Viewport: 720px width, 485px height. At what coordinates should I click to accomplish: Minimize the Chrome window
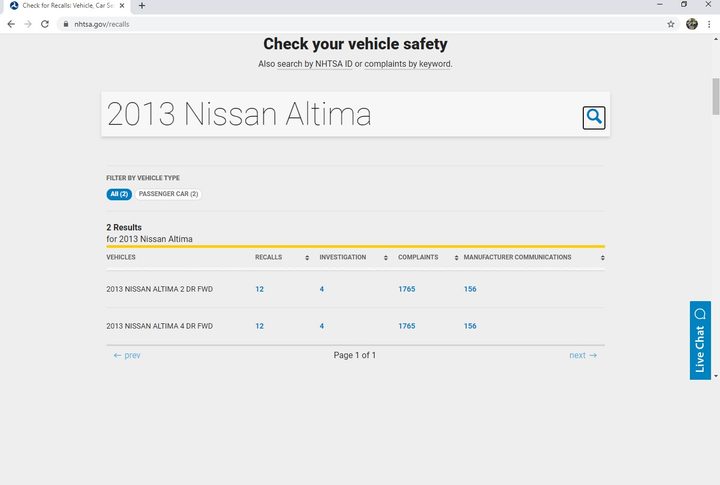(660, 5)
